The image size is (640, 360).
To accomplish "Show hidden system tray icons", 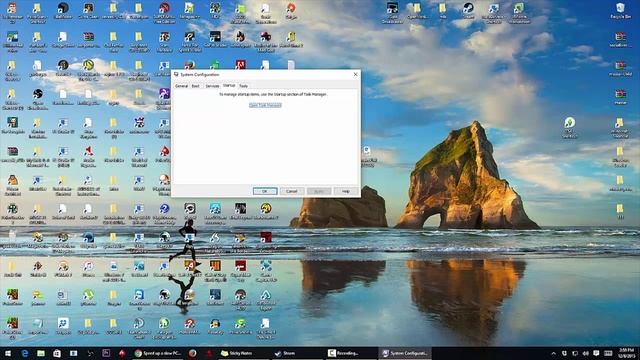I will pyautogui.click(x=553, y=353).
